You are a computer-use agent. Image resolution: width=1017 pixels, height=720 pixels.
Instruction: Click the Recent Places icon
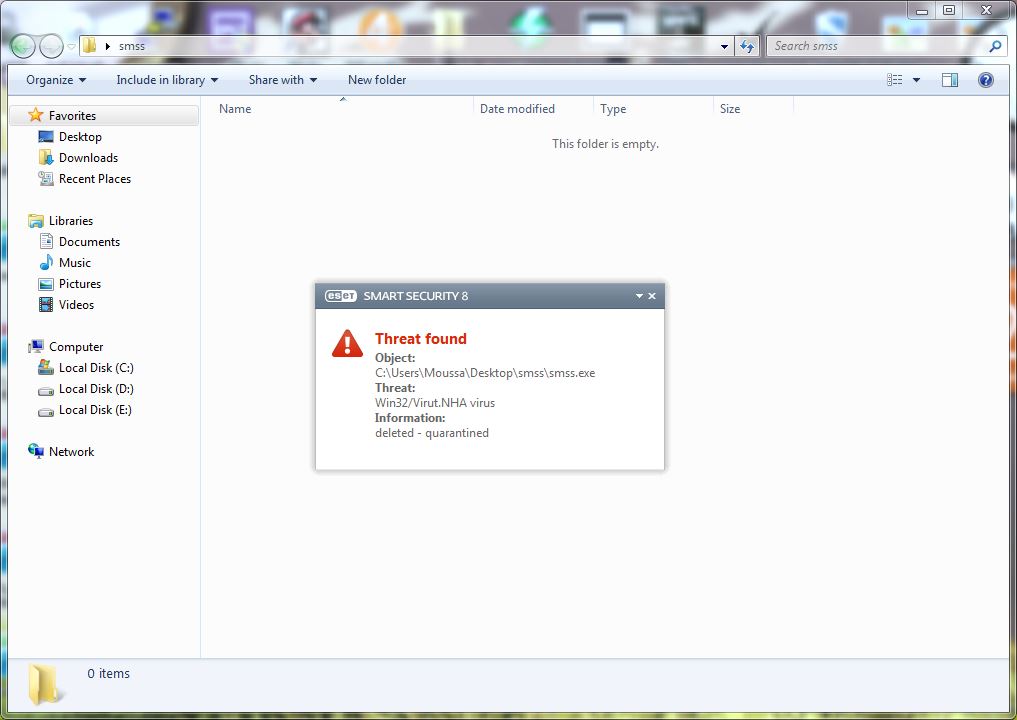tap(45, 178)
